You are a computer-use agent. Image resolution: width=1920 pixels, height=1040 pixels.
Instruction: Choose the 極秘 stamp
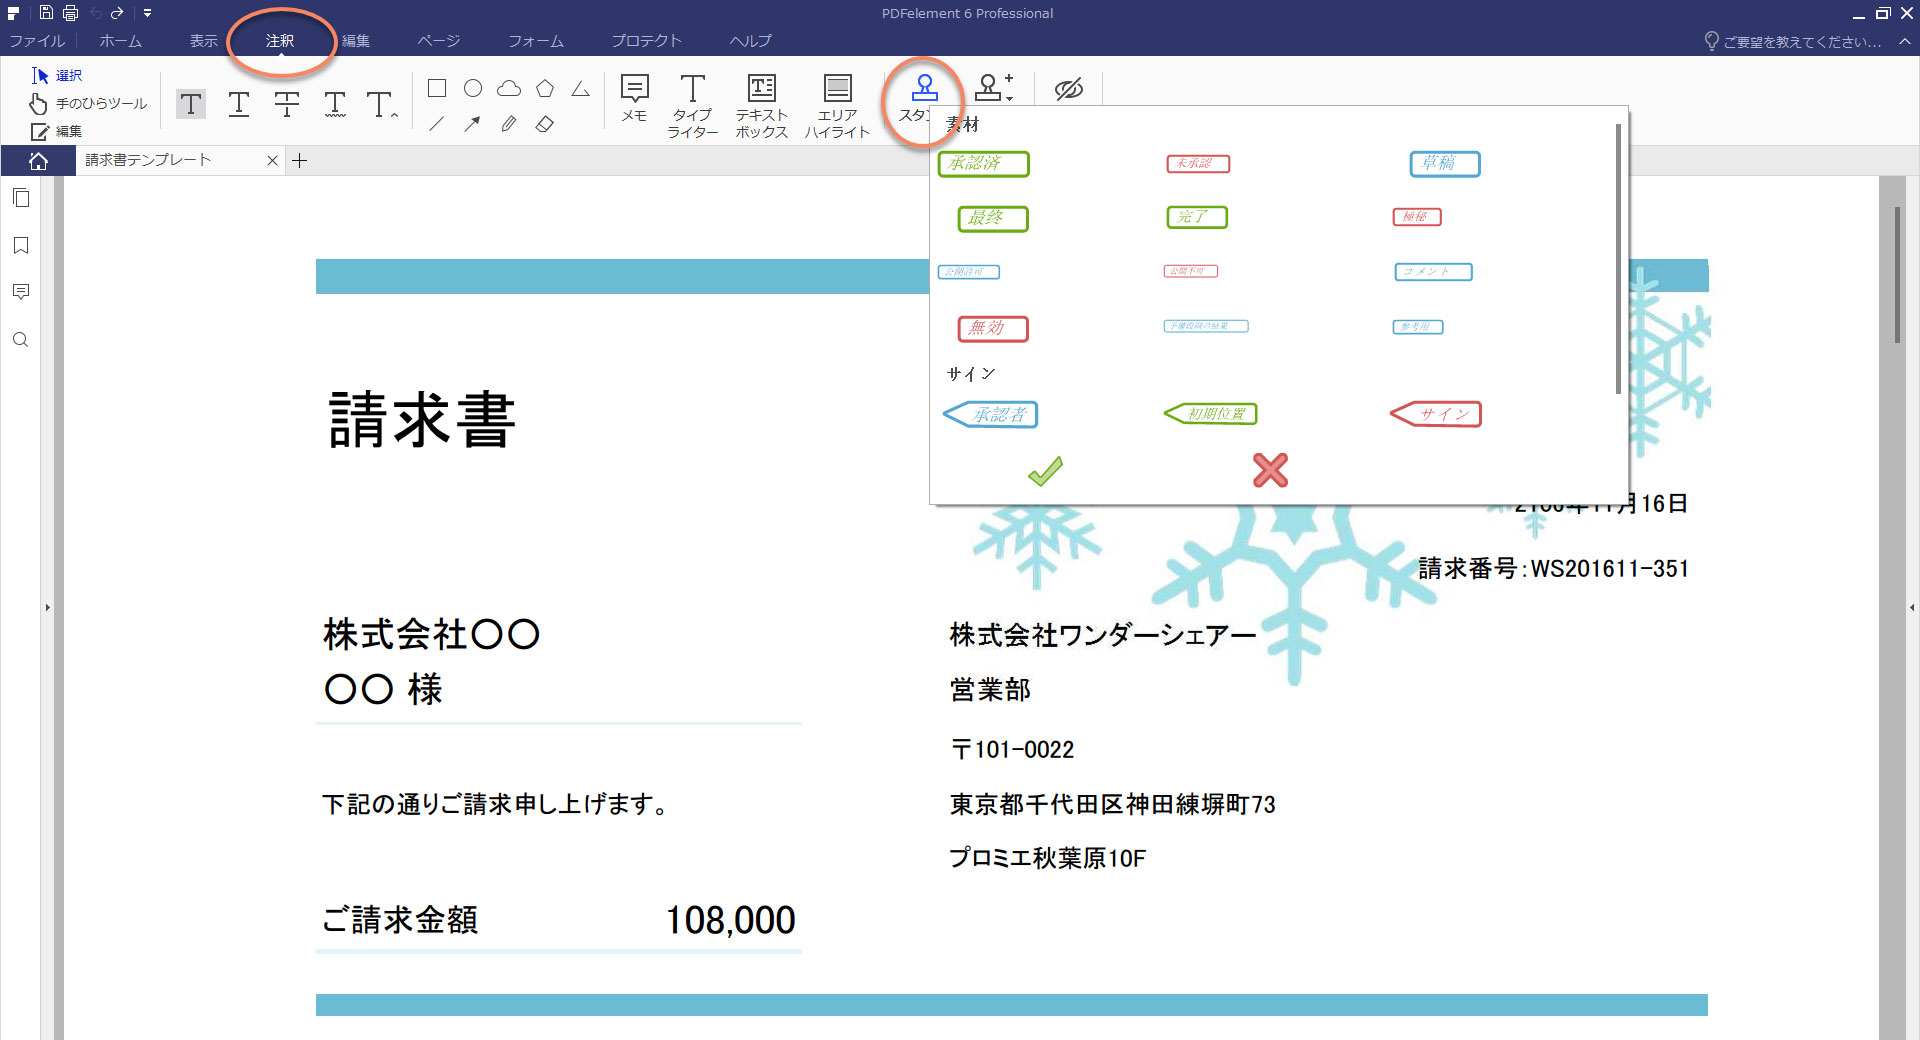1416,217
